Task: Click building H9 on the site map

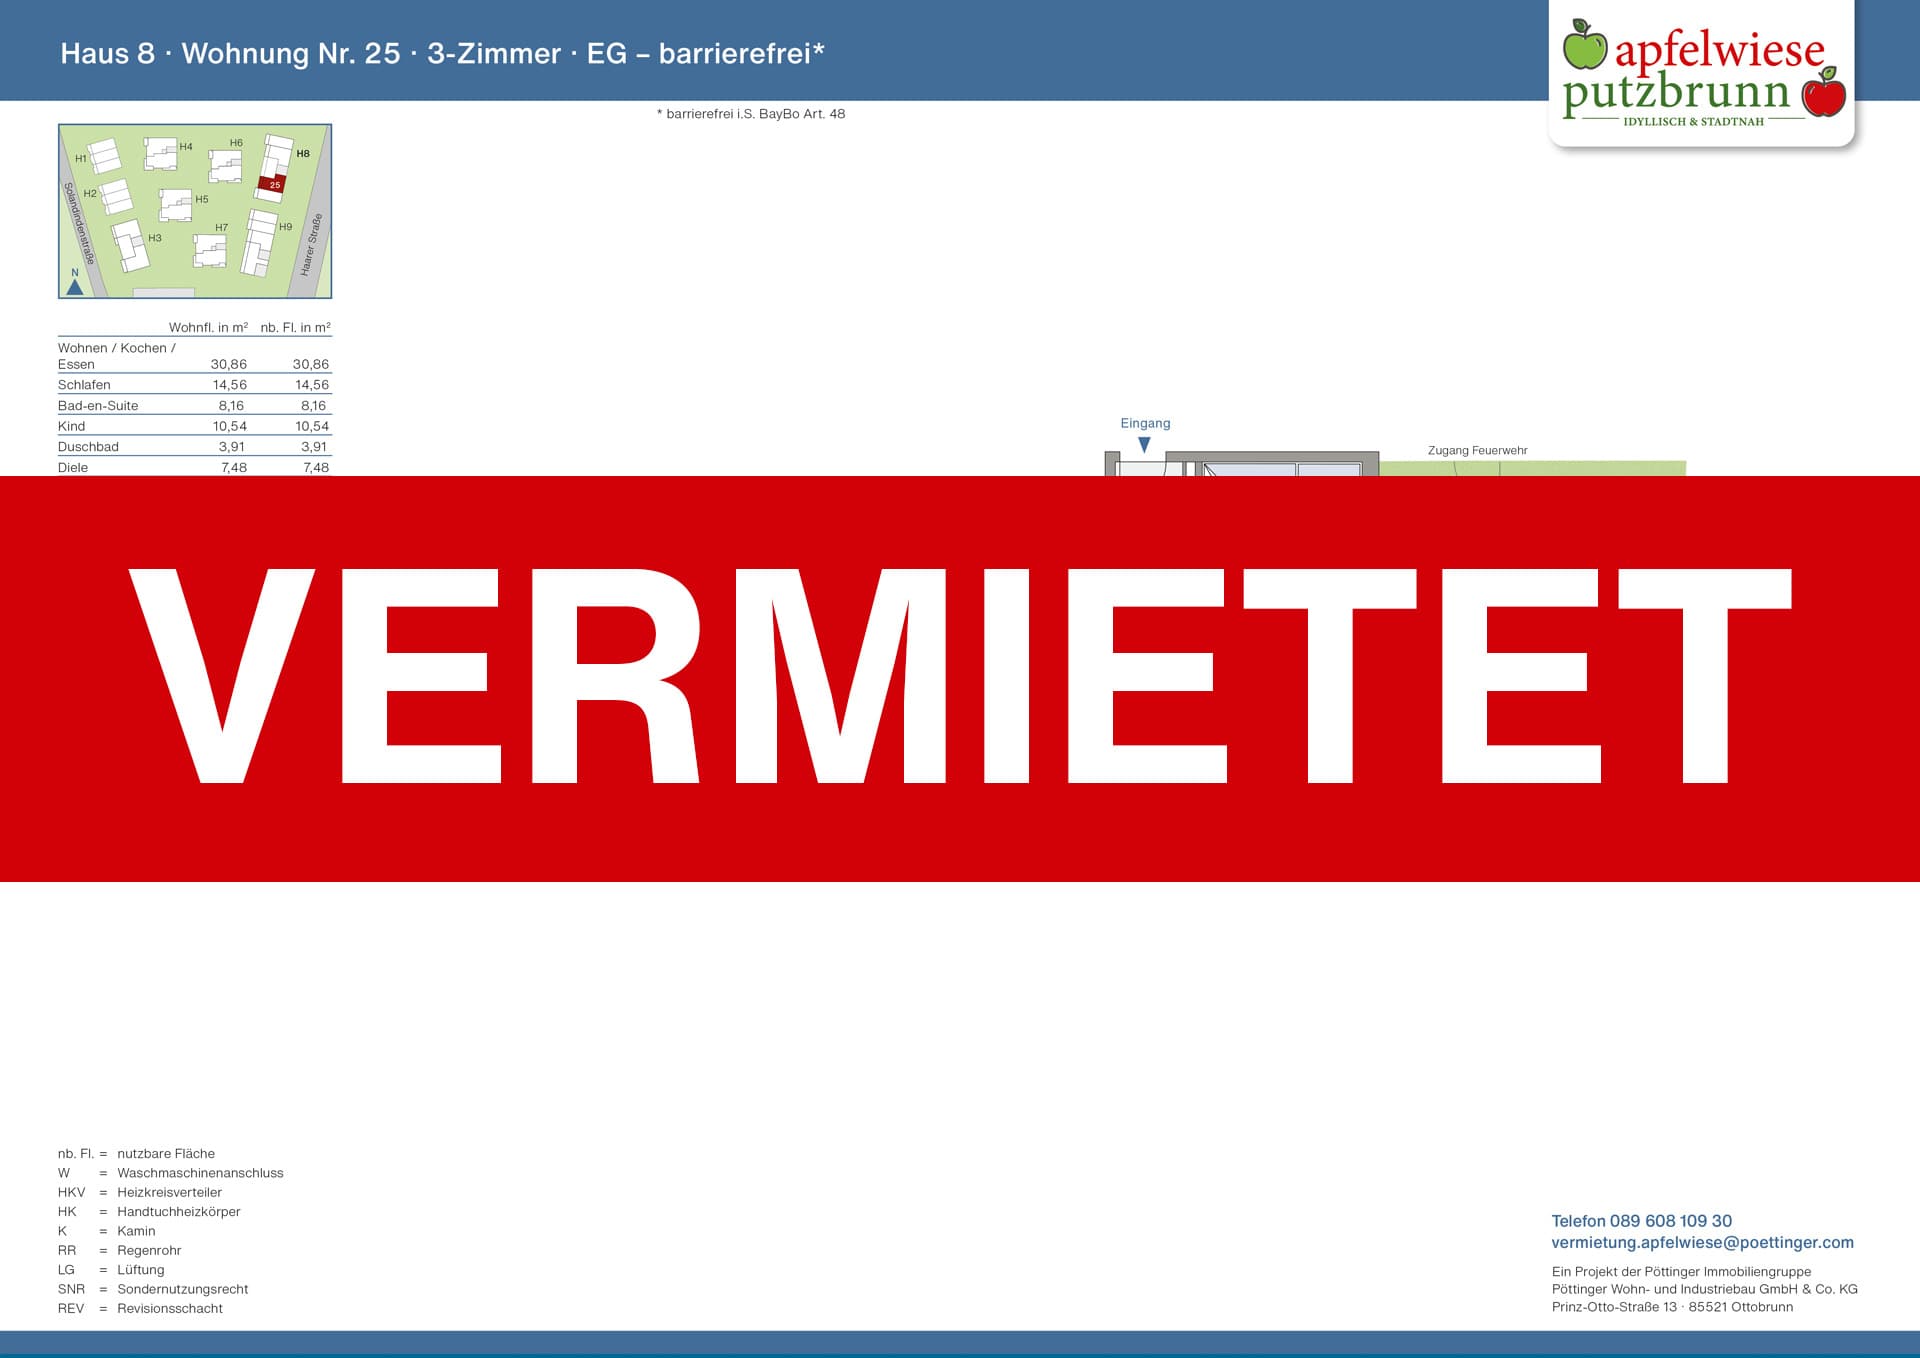Action: [x=261, y=243]
